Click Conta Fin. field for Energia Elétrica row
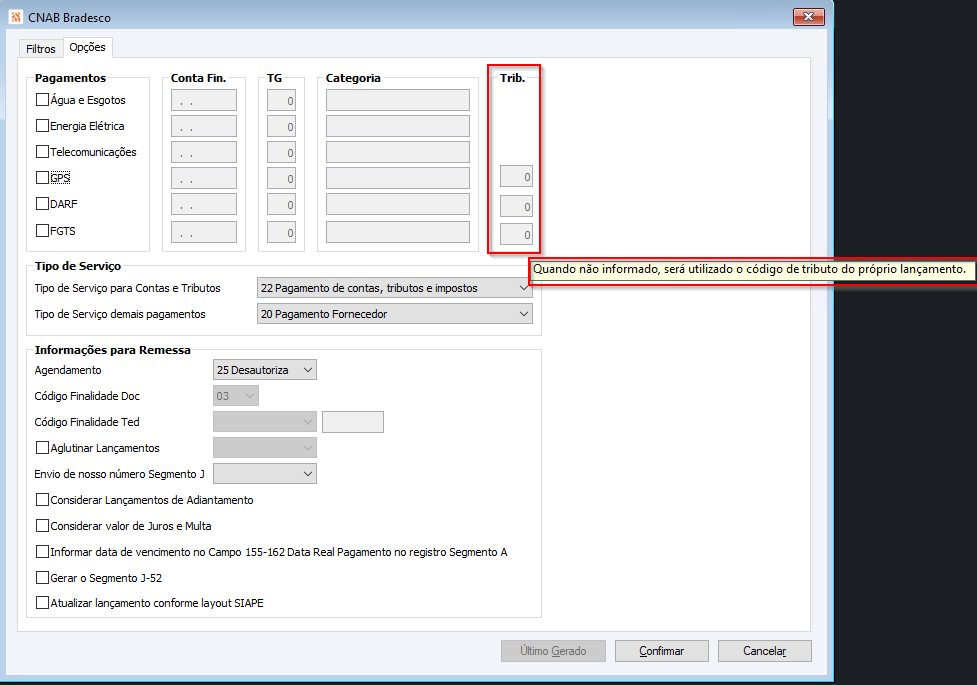Viewport: 977px width, 685px height. [204, 127]
